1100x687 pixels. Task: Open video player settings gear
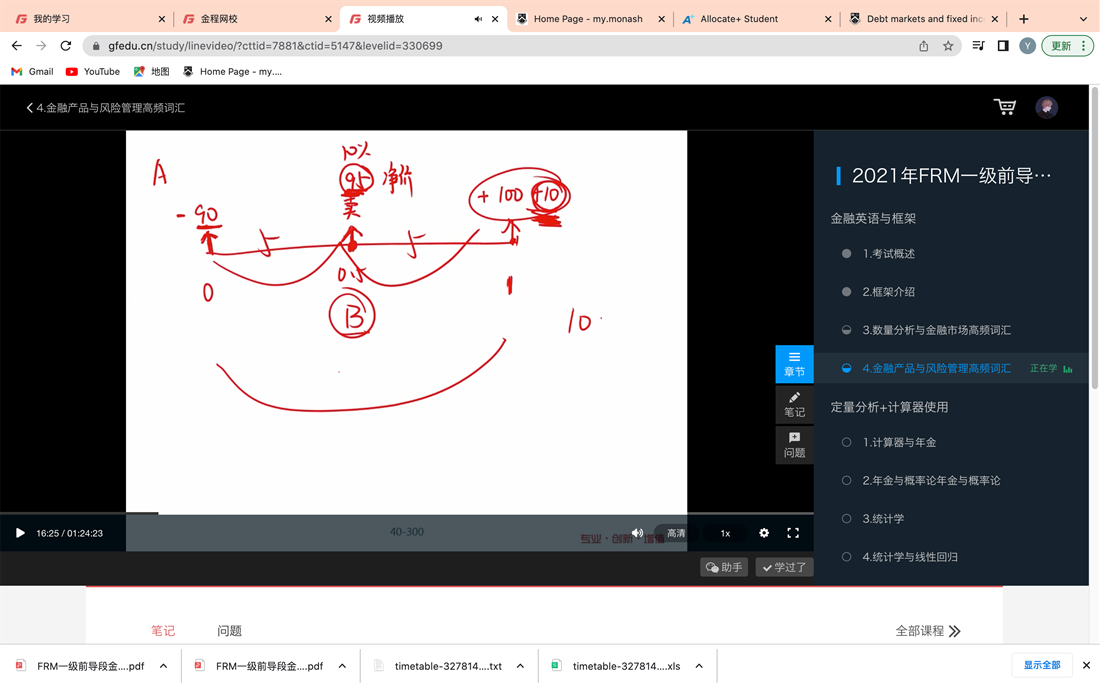pos(764,533)
